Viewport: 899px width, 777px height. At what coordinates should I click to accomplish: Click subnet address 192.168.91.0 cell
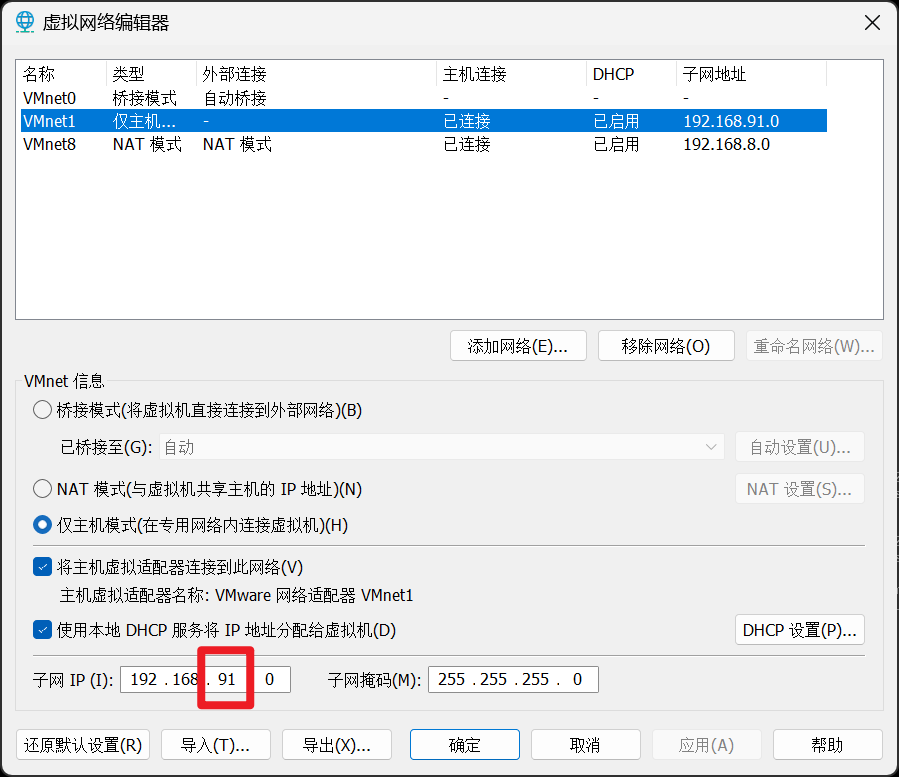(x=731, y=121)
